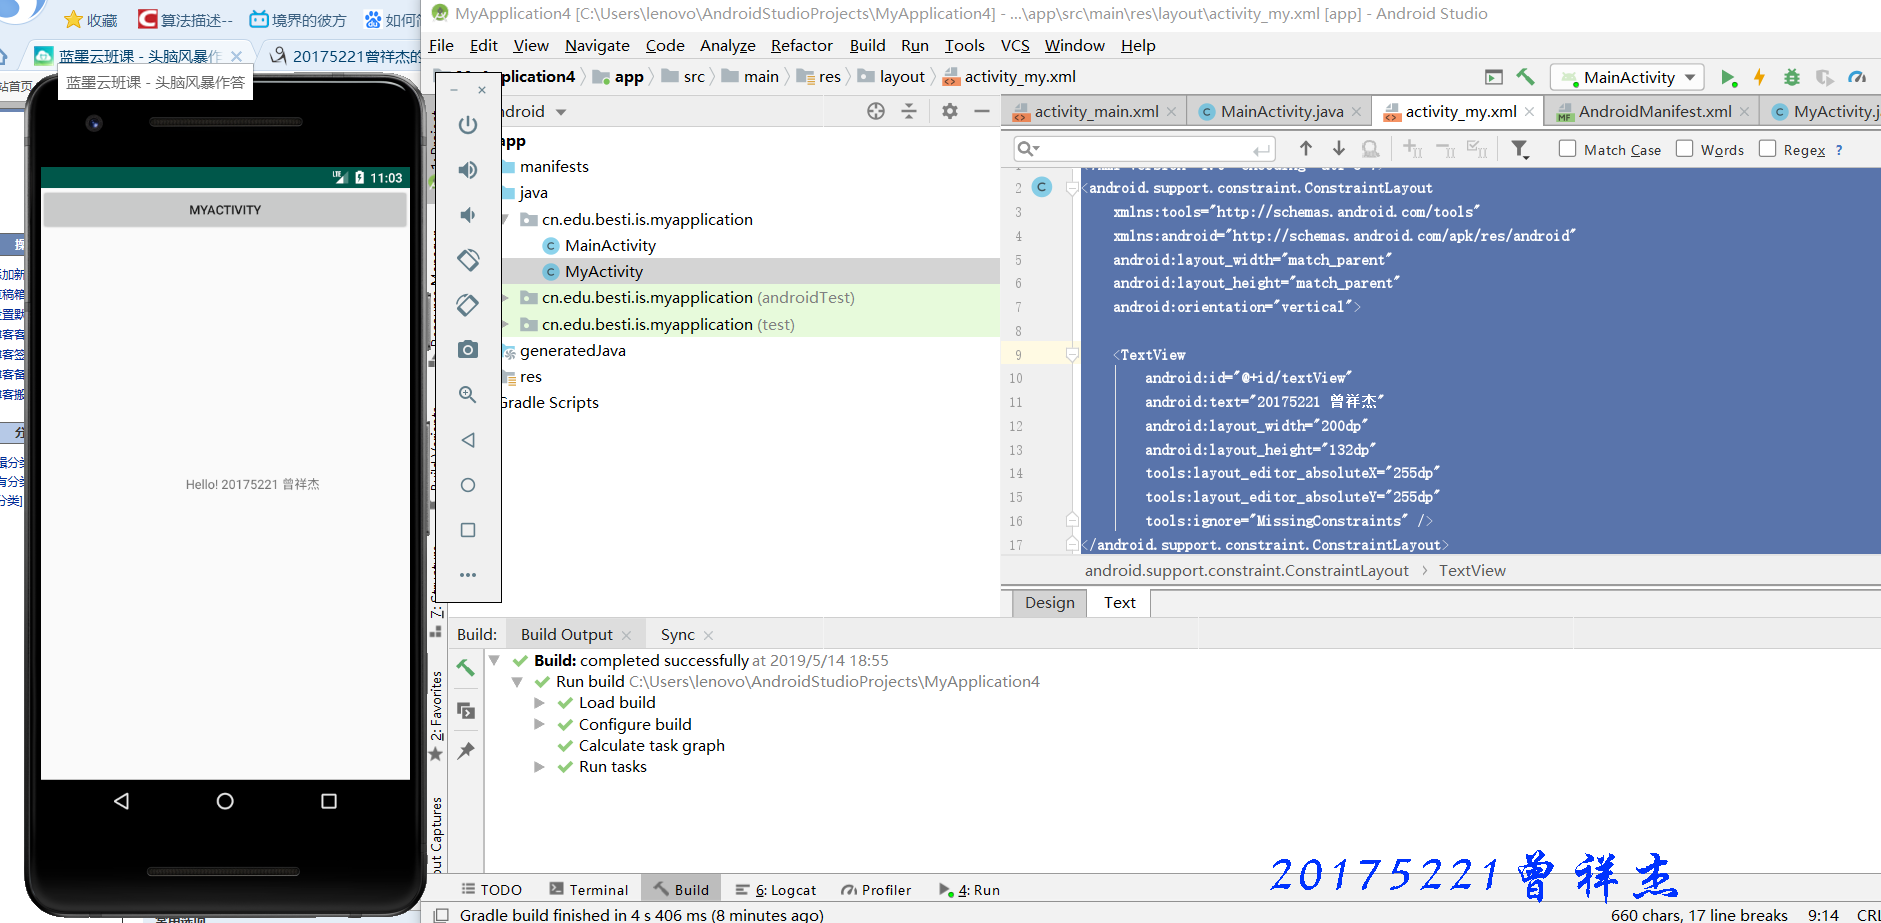The width and height of the screenshot is (1881, 923).
Task: Click collapse all icon in Project panel
Action: pyautogui.click(x=909, y=111)
